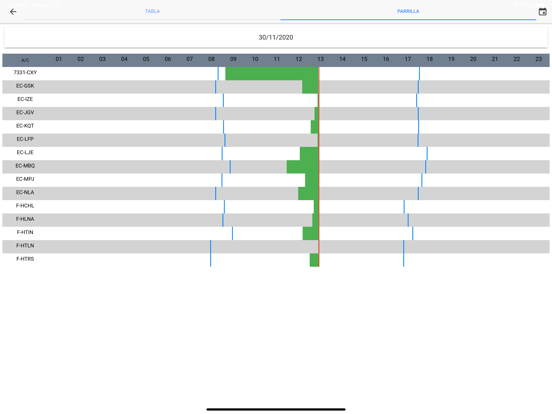
Task: Click the A/C column header
Action: pyautogui.click(x=25, y=60)
